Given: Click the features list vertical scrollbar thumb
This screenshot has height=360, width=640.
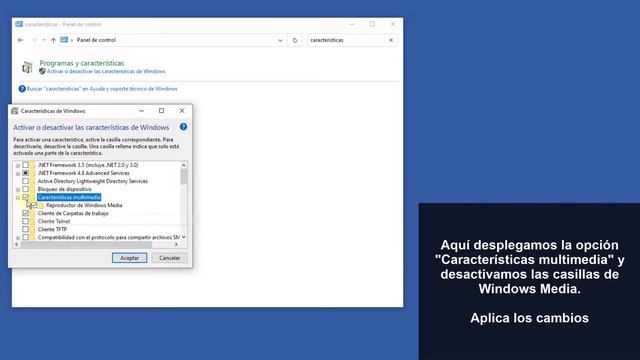Looking at the screenshot, I should click(x=184, y=177).
